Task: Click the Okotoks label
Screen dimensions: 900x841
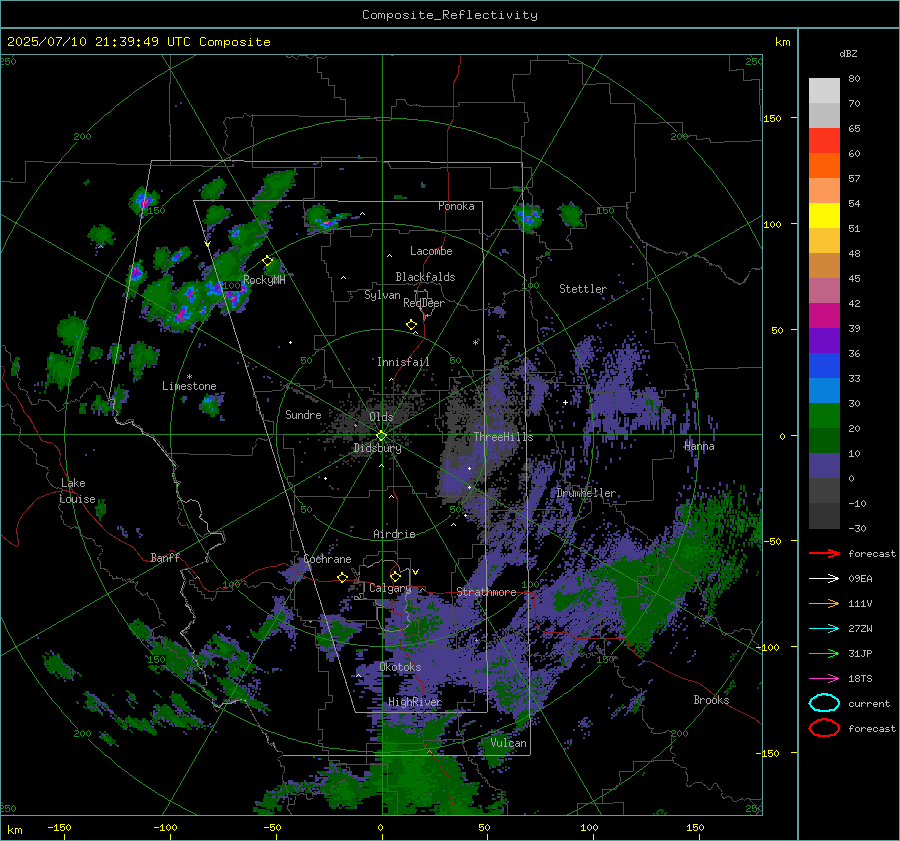Action: [x=400, y=667]
